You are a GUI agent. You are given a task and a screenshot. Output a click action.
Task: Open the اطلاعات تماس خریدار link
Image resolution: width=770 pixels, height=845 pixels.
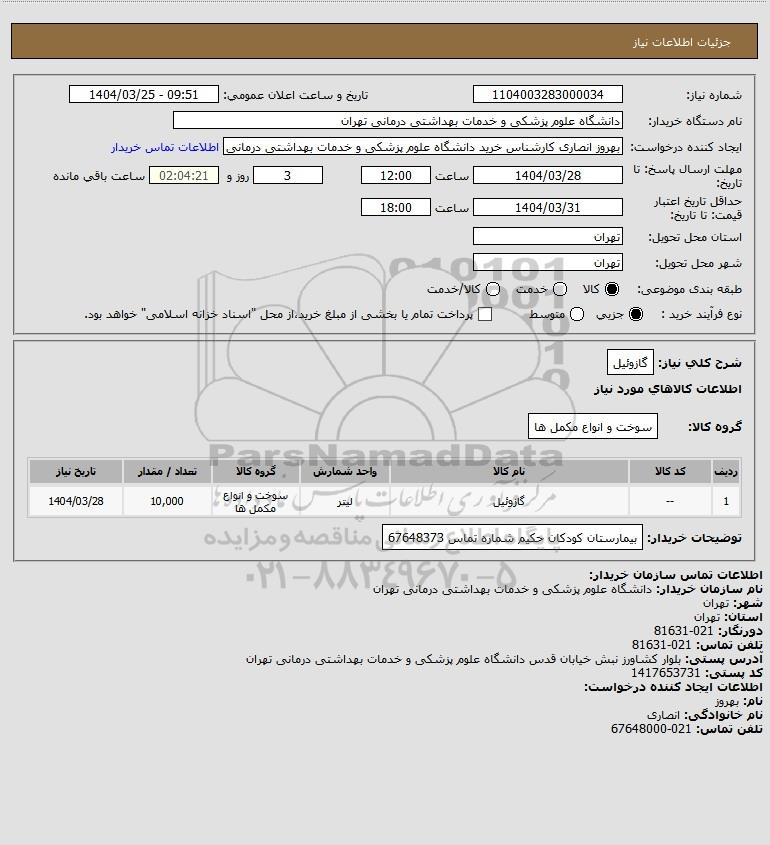(x=165, y=147)
